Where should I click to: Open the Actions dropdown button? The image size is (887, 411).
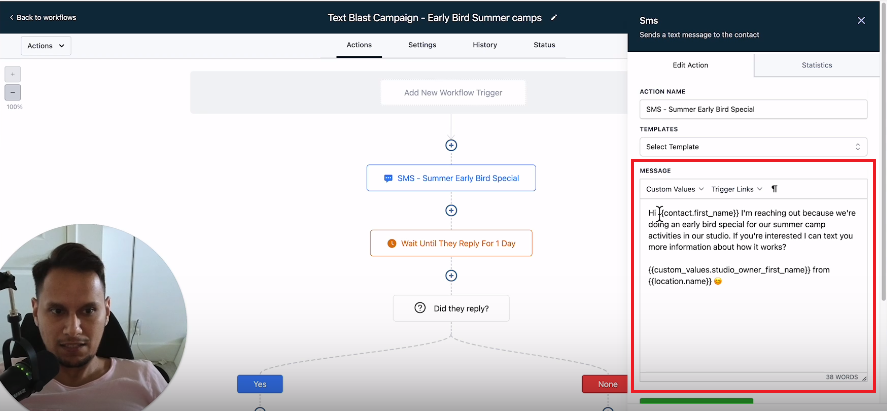pos(46,46)
